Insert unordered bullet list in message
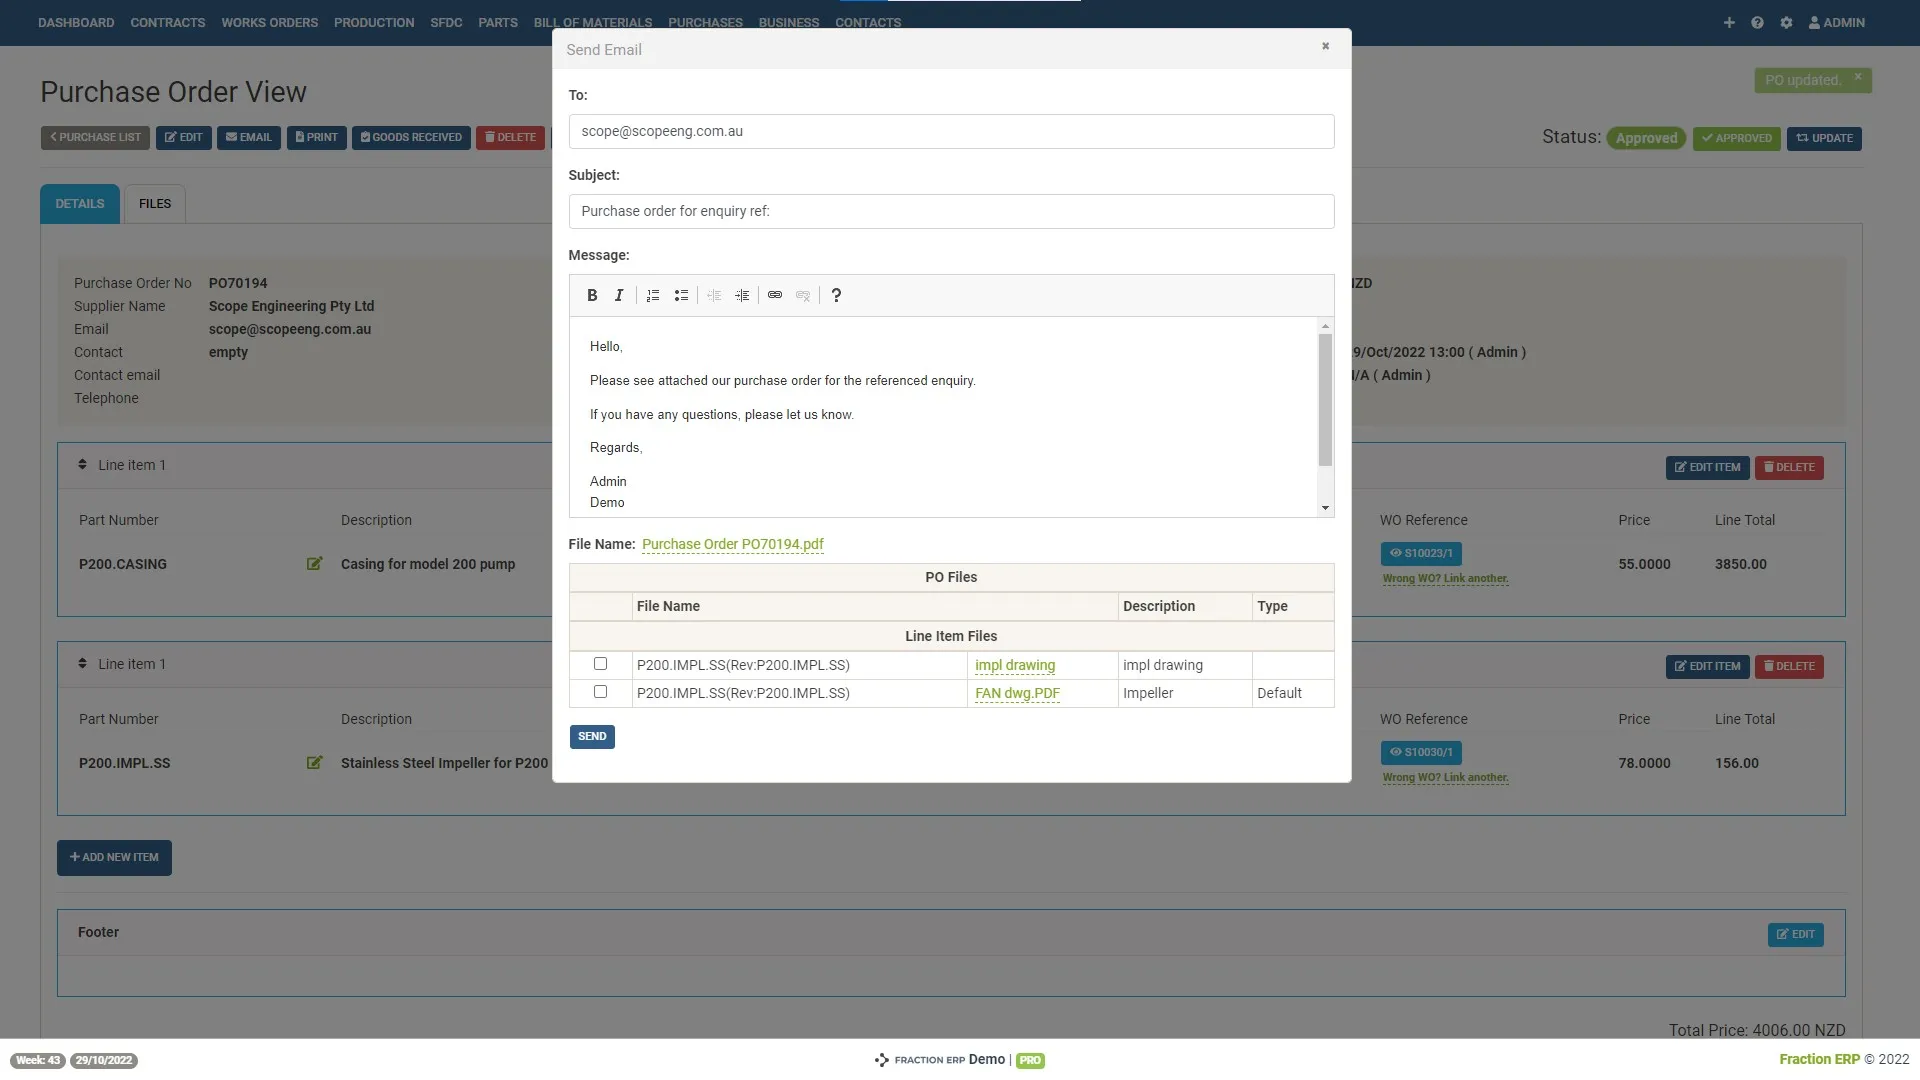Viewport: 1920px width, 1080px height. point(681,295)
